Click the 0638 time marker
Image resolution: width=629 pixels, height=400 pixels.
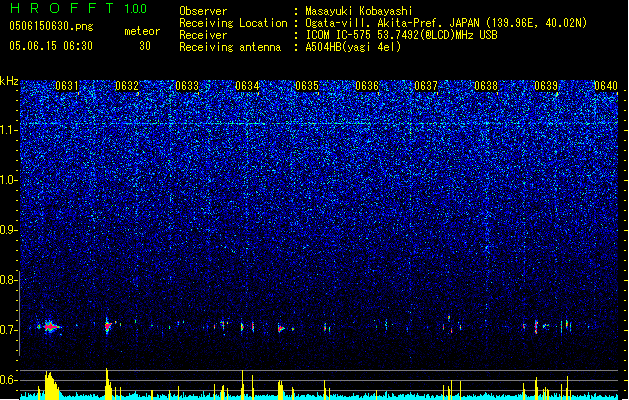click(x=486, y=86)
